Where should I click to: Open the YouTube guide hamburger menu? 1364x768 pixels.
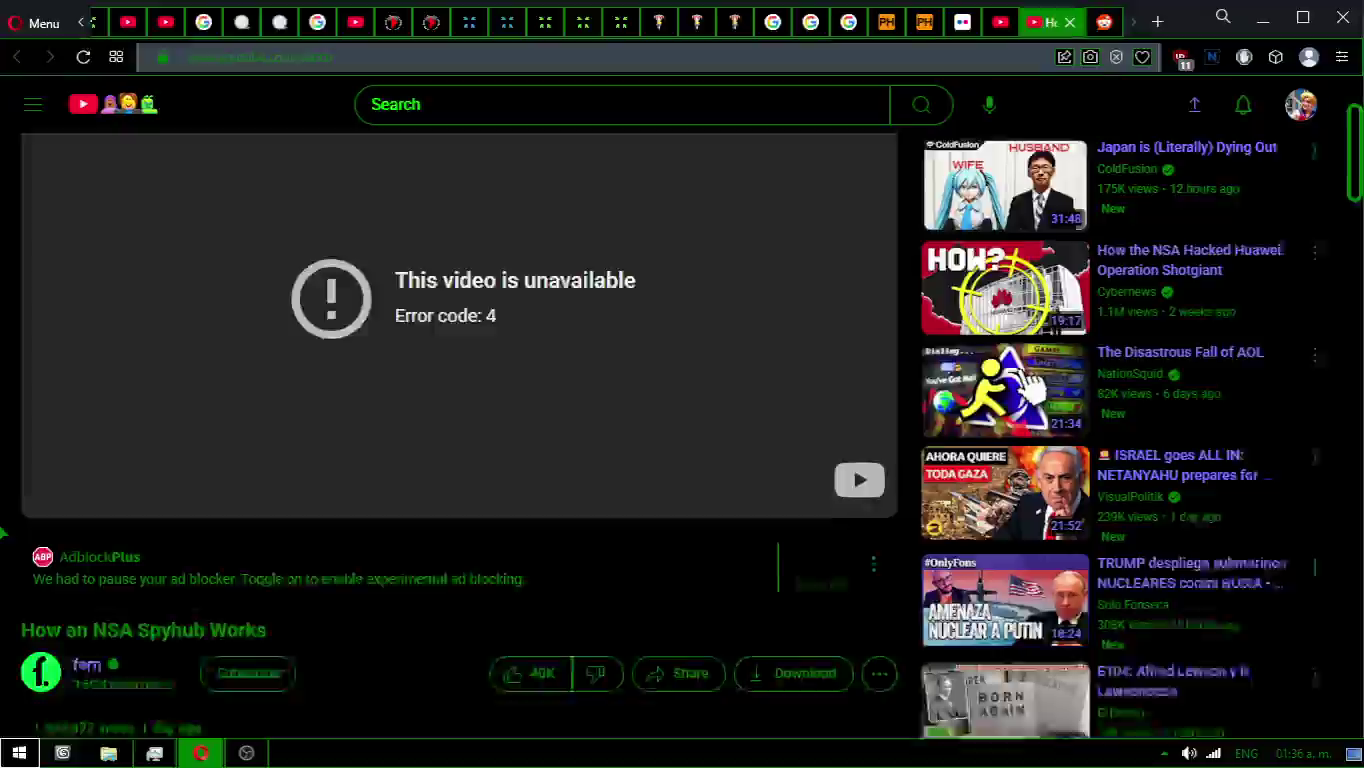pyautogui.click(x=33, y=104)
